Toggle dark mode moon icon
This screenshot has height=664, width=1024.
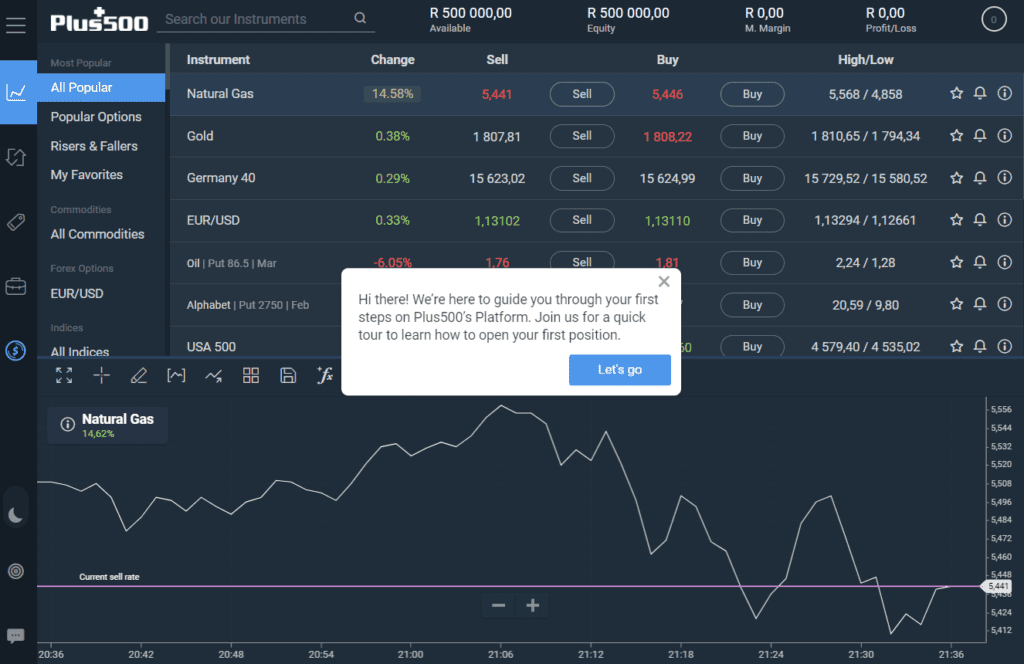tap(16, 515)
